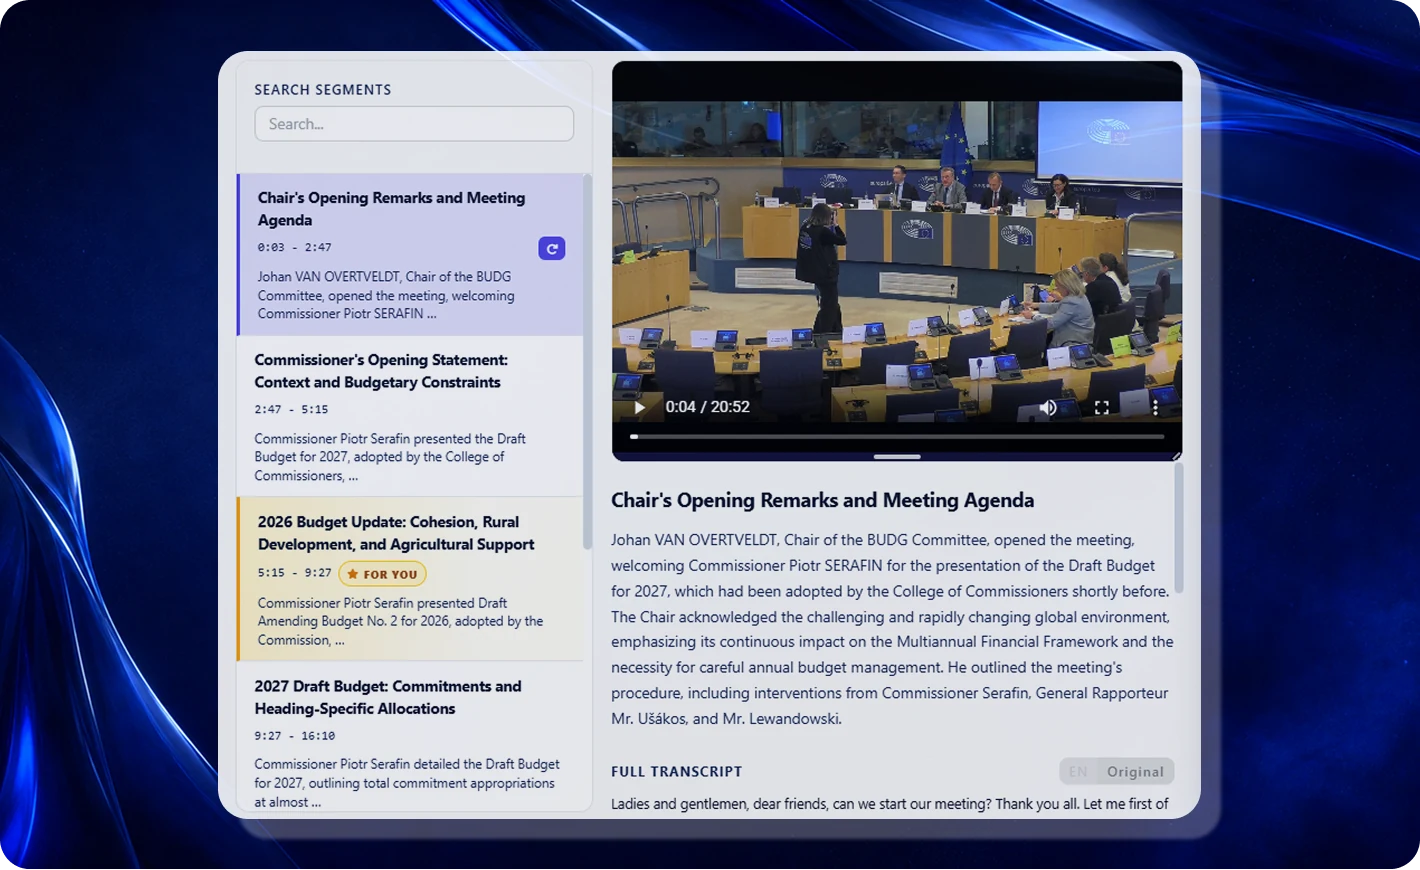The image size is (1420, 870).
Task: Switch transcript language to EN
Action: tap(1077, 771)
